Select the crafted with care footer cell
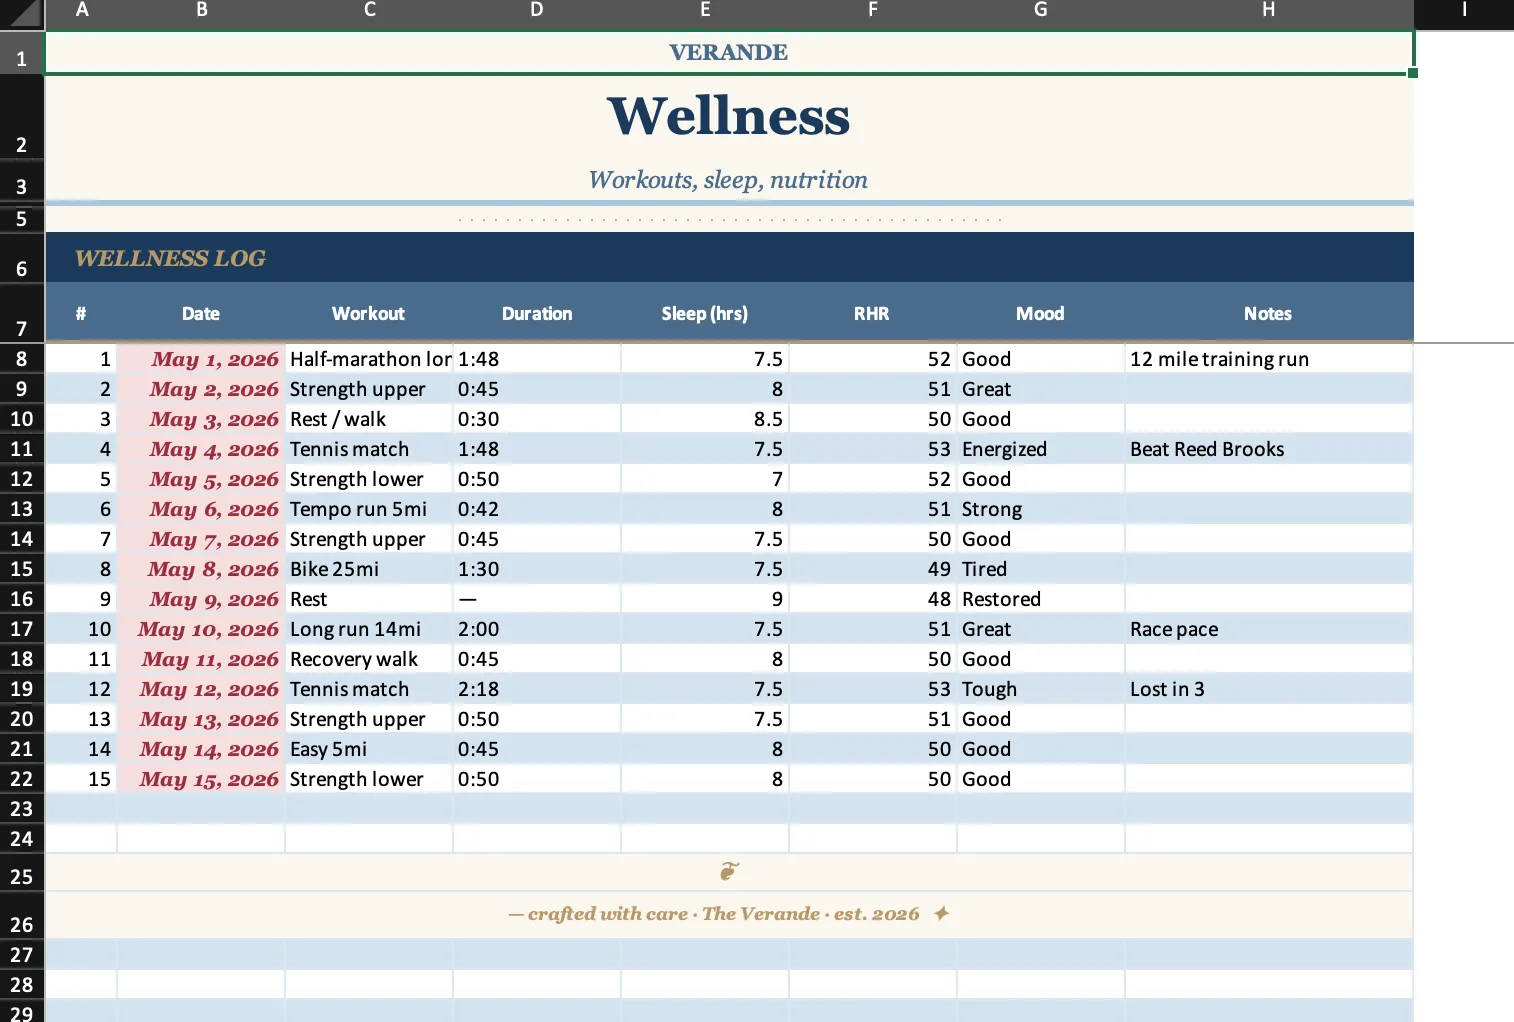Viewport: 1514px width, 1022px height. coord(729,914)
